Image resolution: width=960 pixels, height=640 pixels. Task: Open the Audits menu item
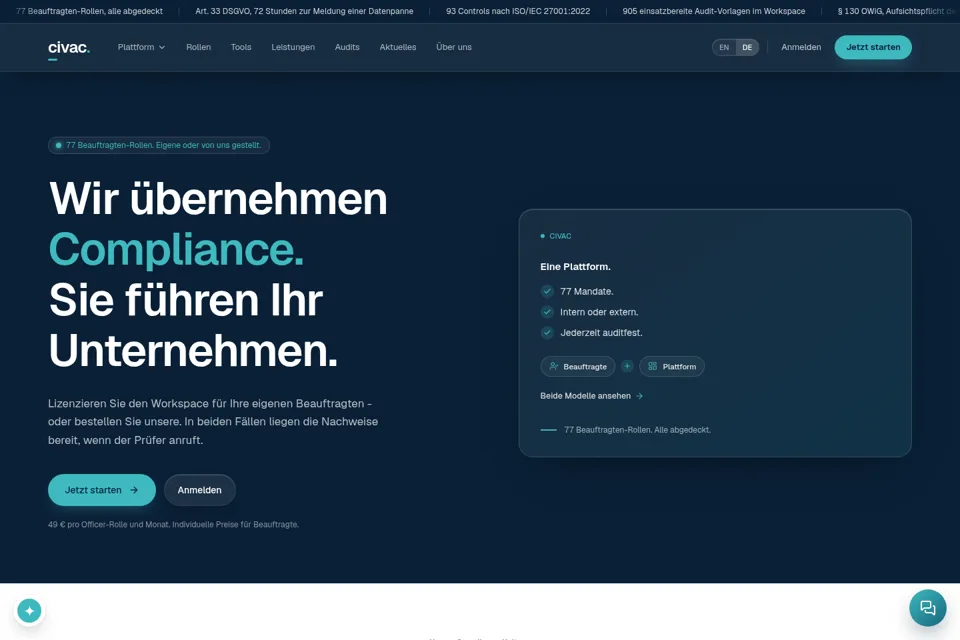click(347, 47)
